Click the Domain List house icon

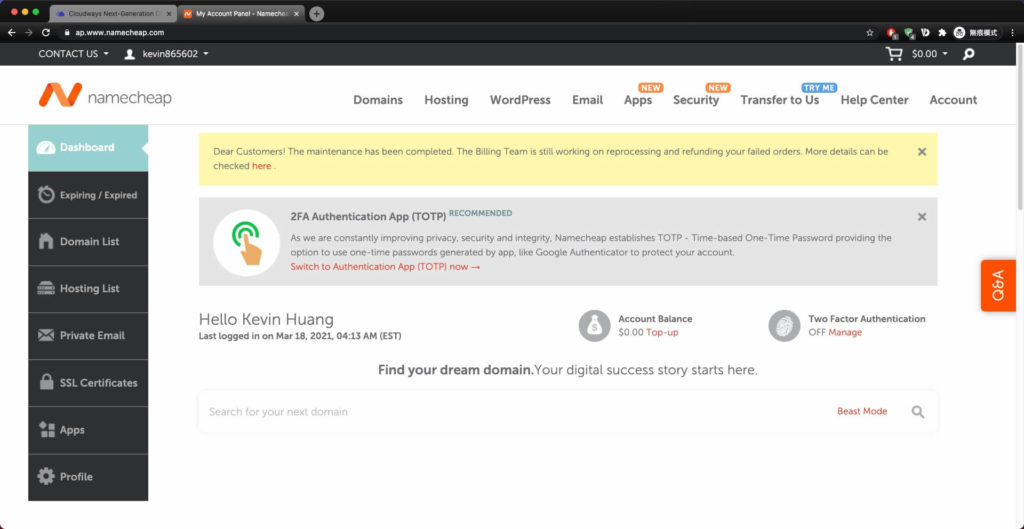pyautogui.click(x=46, y=241)
